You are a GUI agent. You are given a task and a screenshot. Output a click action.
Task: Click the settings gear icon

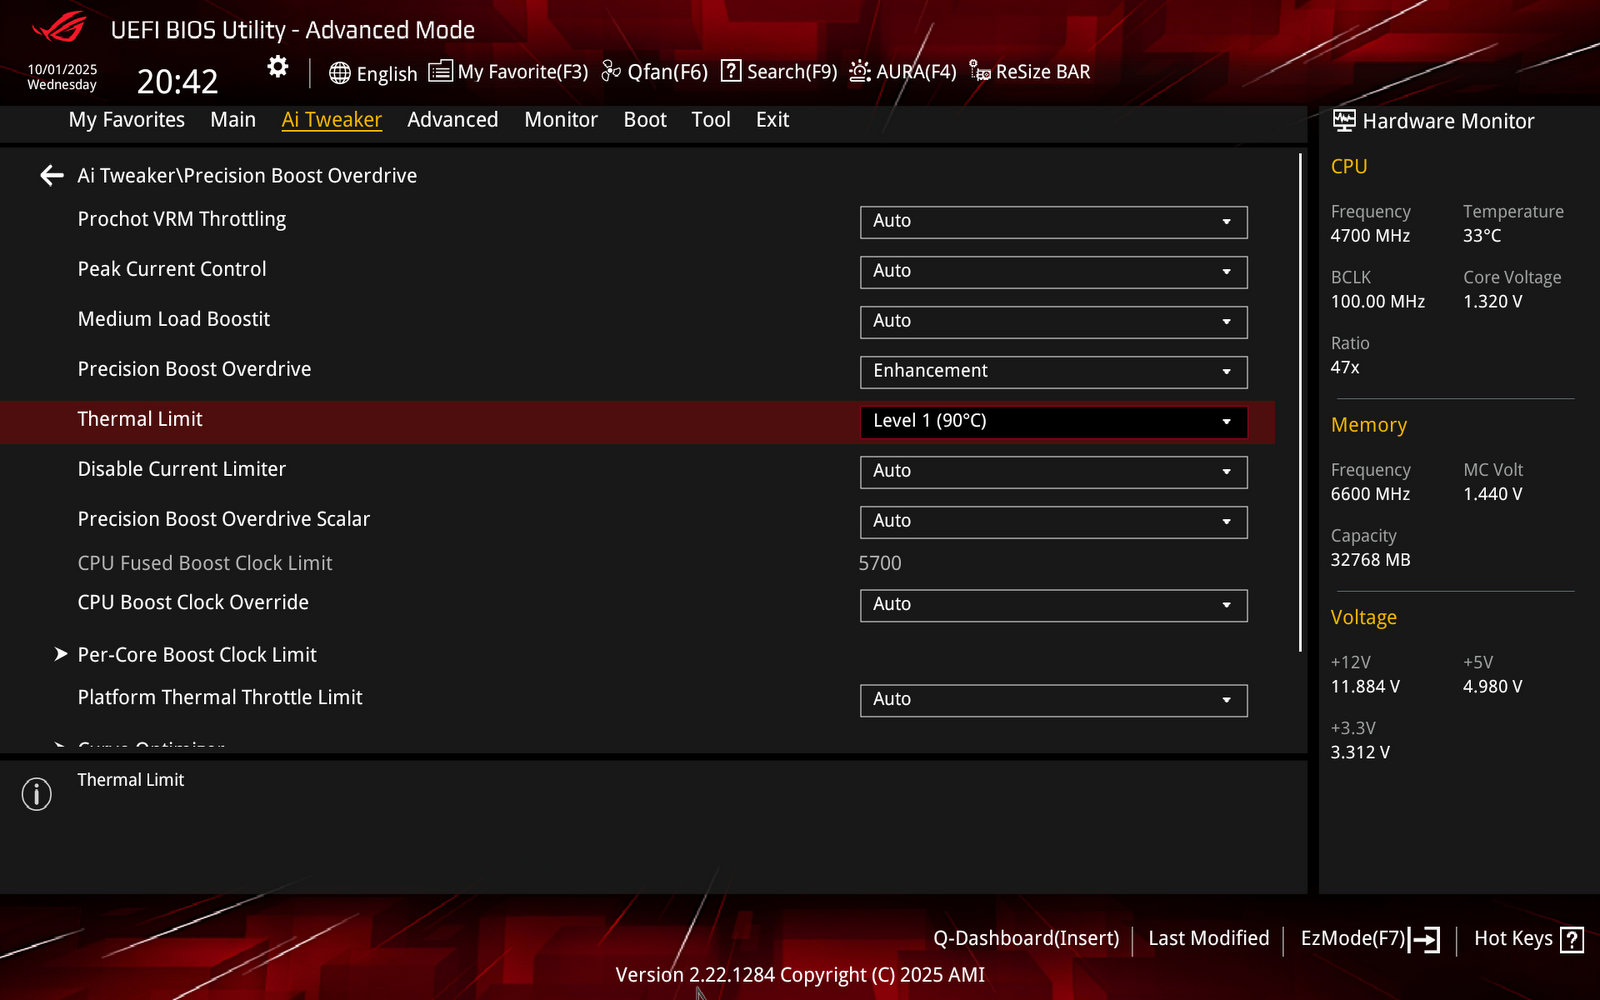[278, 67]
